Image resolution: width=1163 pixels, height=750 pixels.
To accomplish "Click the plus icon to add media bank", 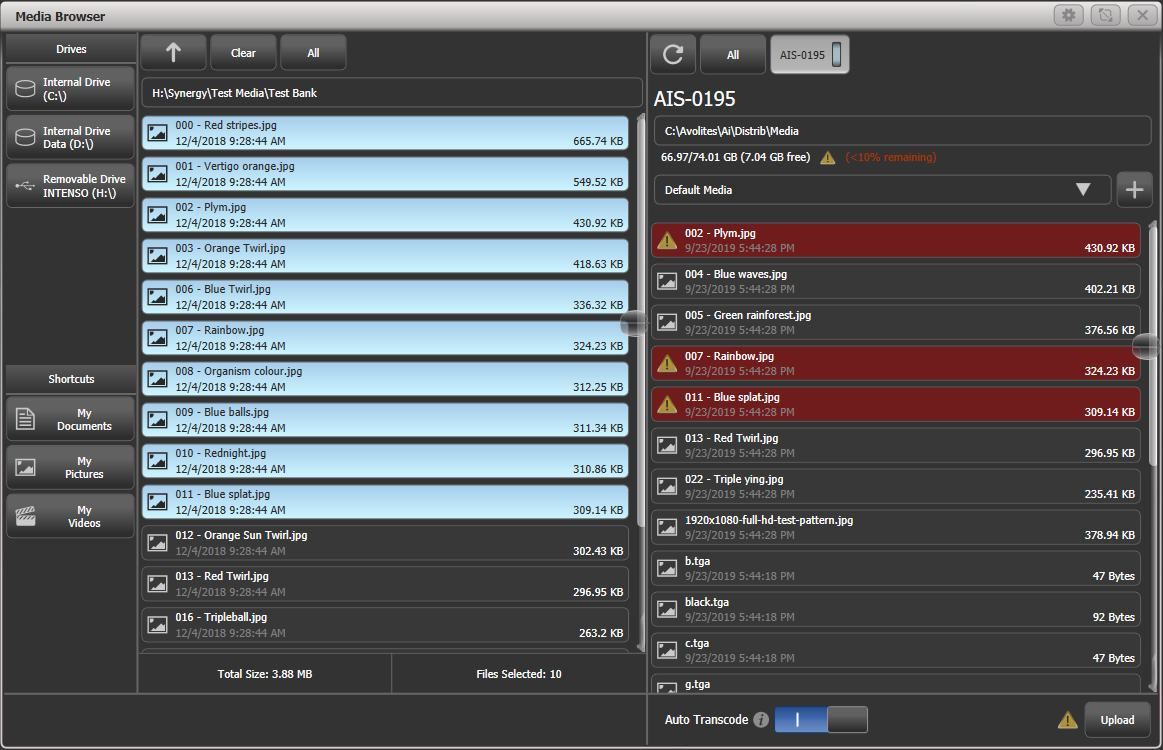I will point(1134,190).
